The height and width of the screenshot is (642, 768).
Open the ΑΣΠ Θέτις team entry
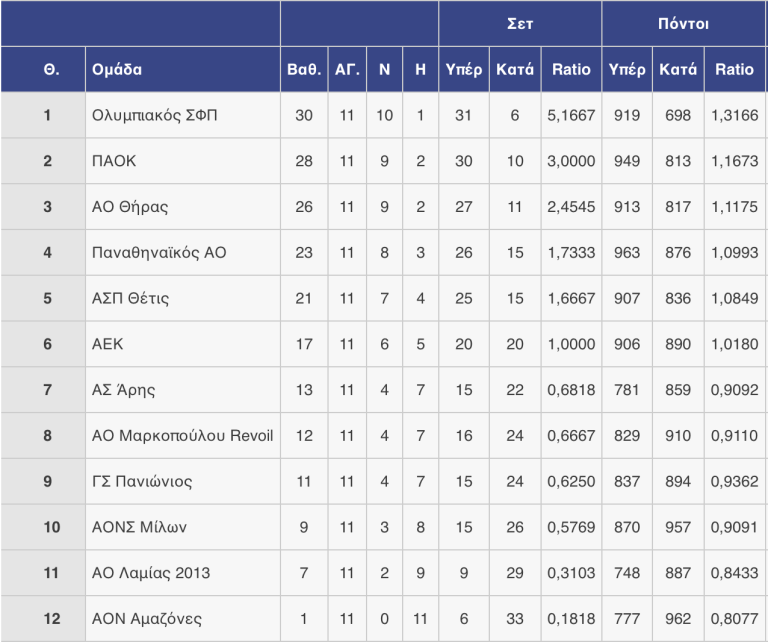tap(130, 298)
